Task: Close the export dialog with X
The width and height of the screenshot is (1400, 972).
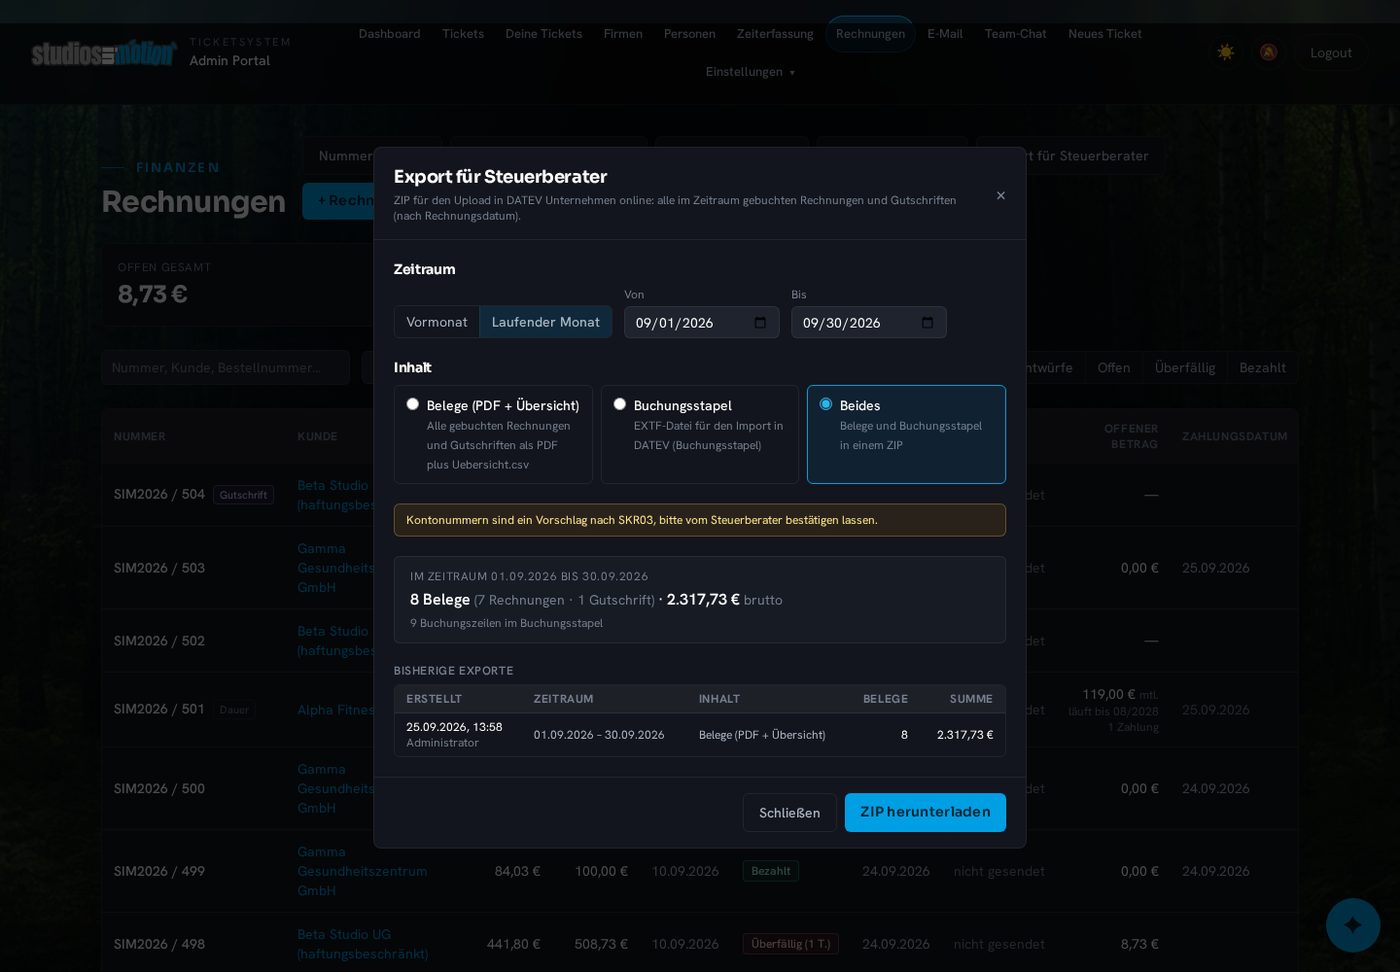Action: [1000, 196]
